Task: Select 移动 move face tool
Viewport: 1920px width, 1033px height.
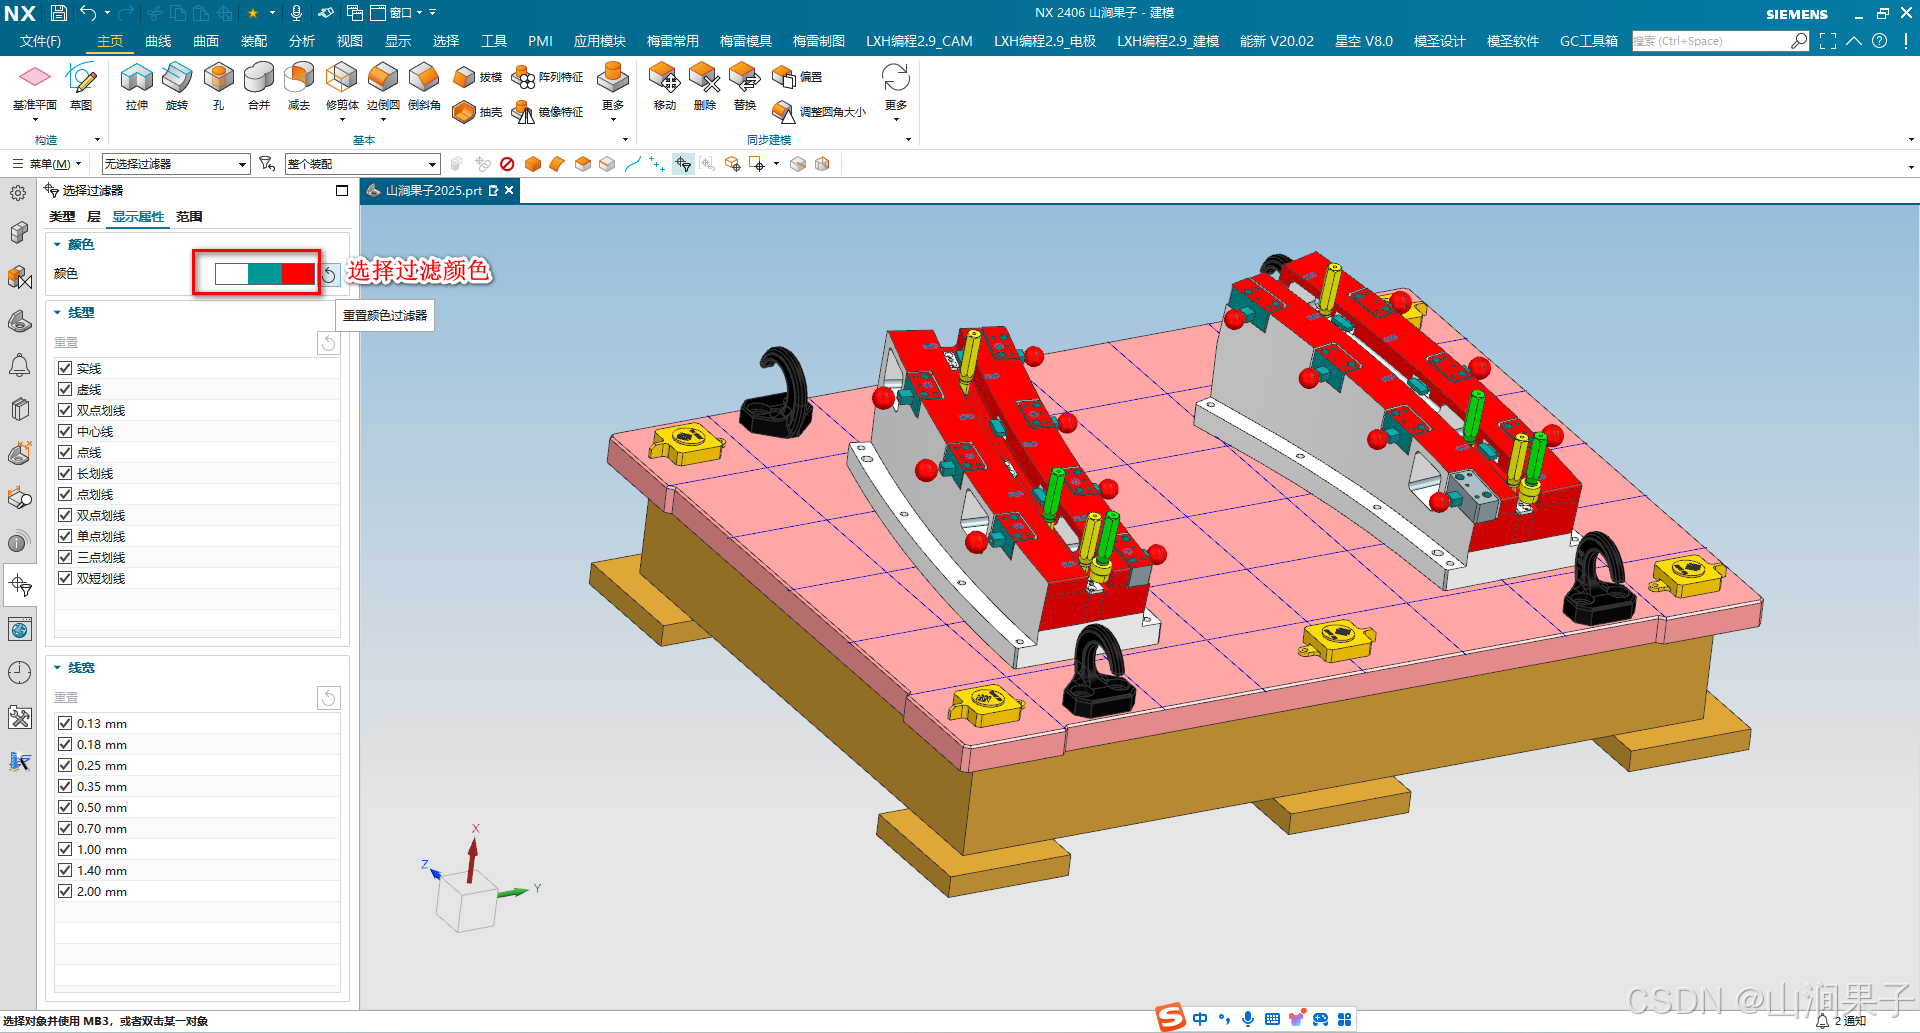Action: pos(665,86)
